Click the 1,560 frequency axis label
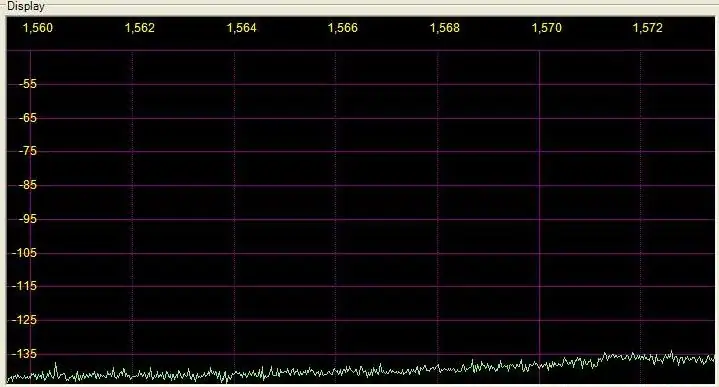The width and height of the screenshot is (719, 387). (x=38, y=28)
